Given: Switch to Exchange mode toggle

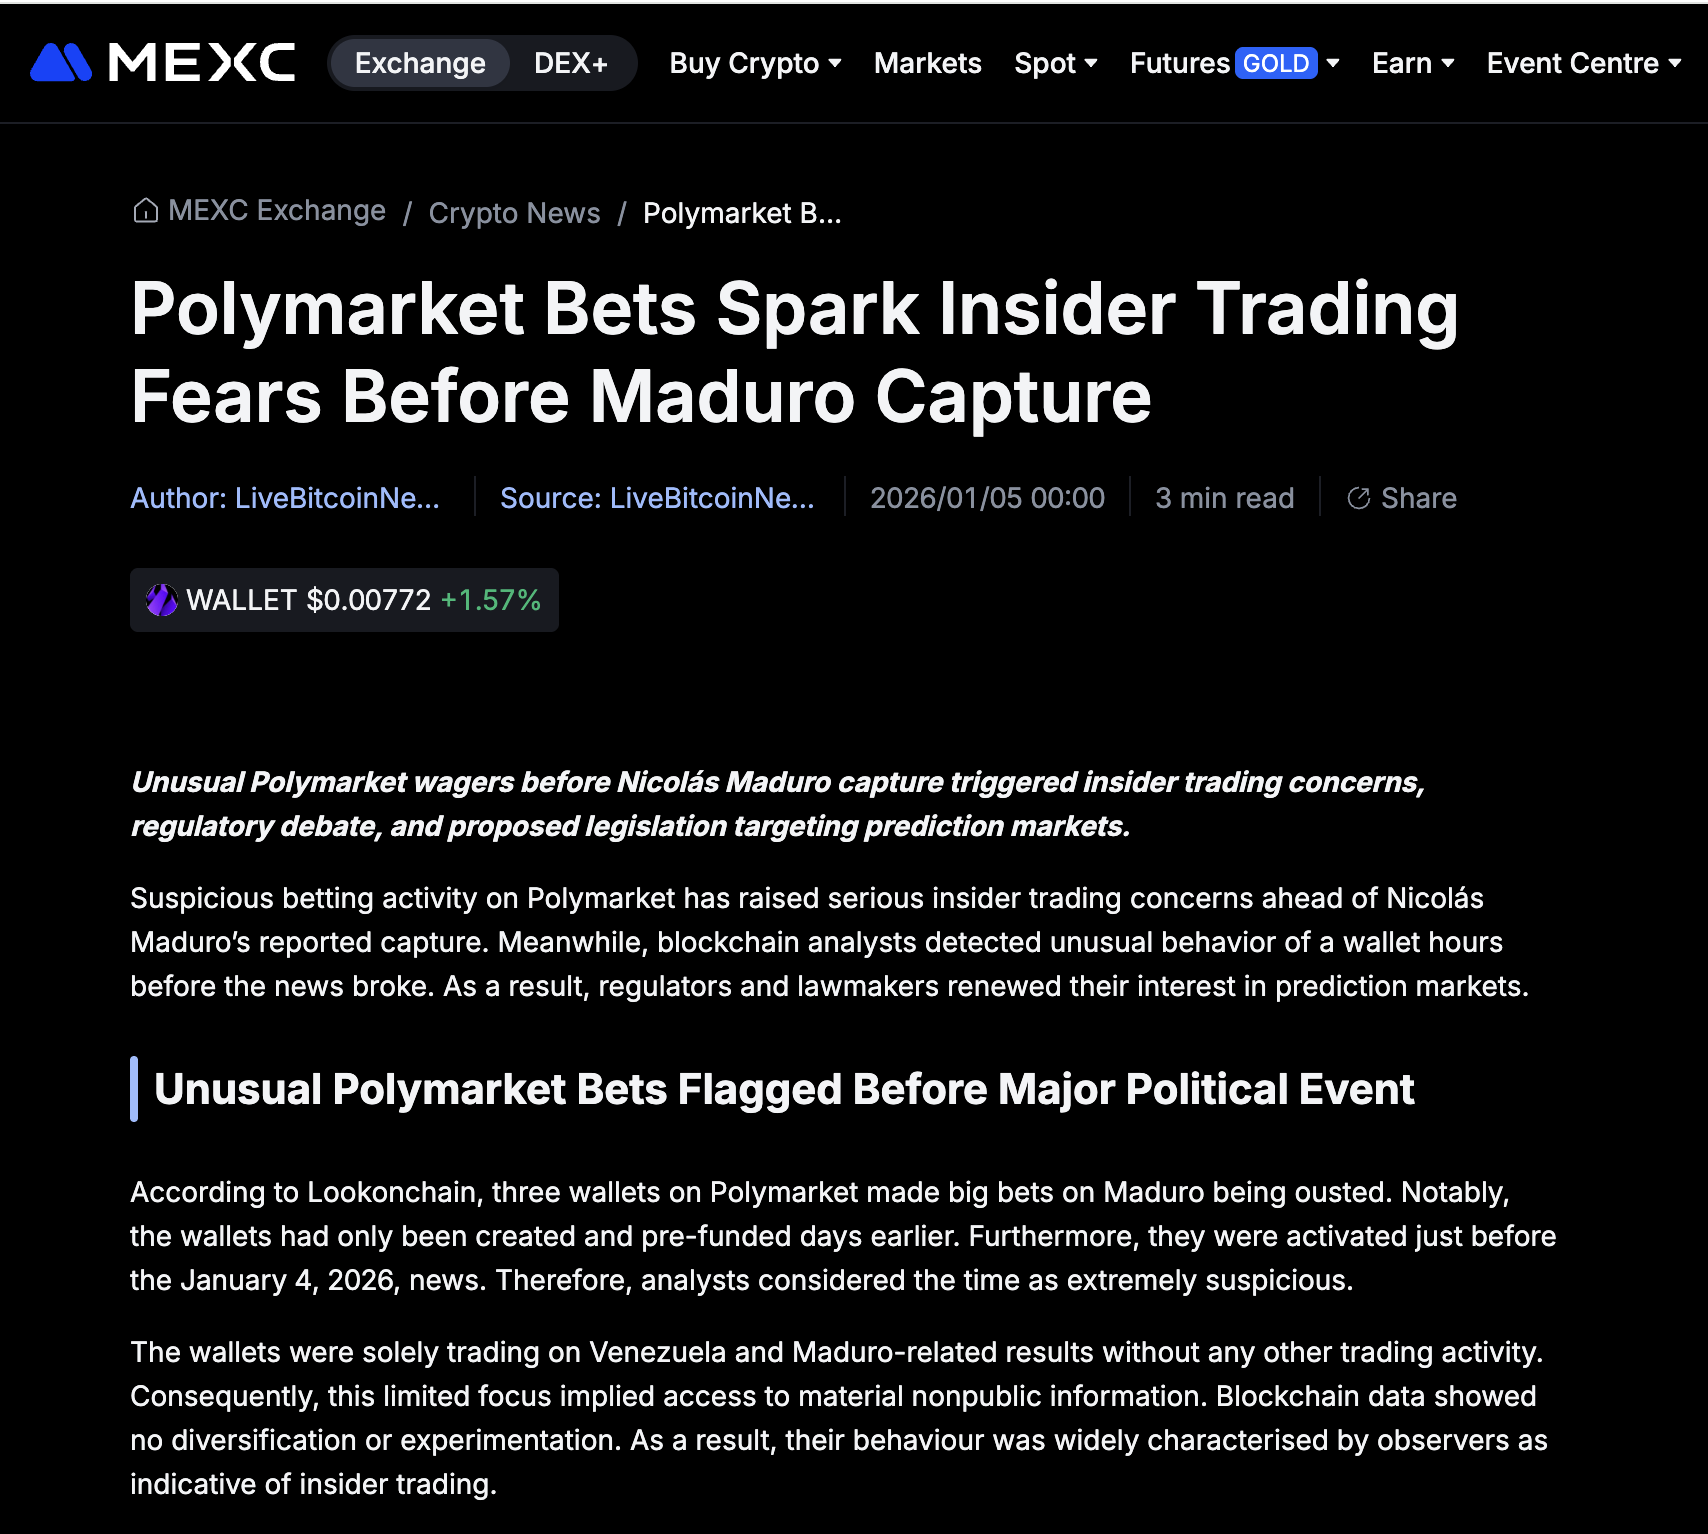Looking at the screenshot, I should tap(420, 63).
